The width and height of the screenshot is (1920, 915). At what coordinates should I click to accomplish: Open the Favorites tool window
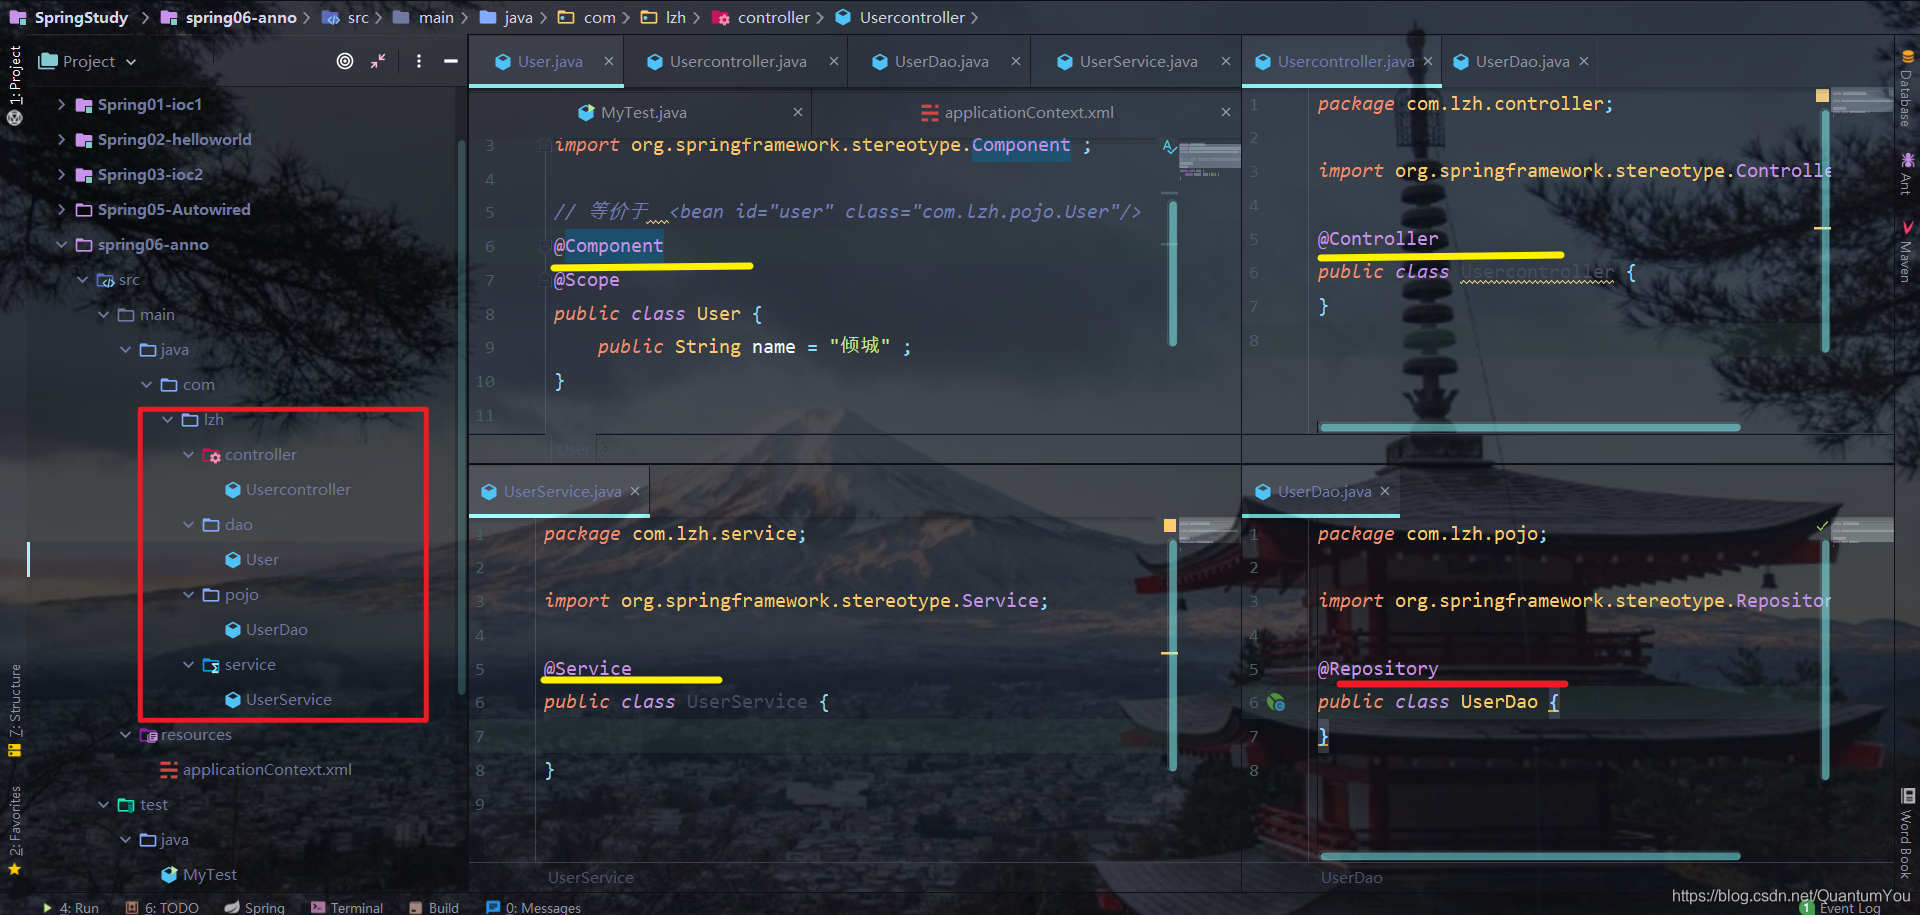(x=15, y=830)
